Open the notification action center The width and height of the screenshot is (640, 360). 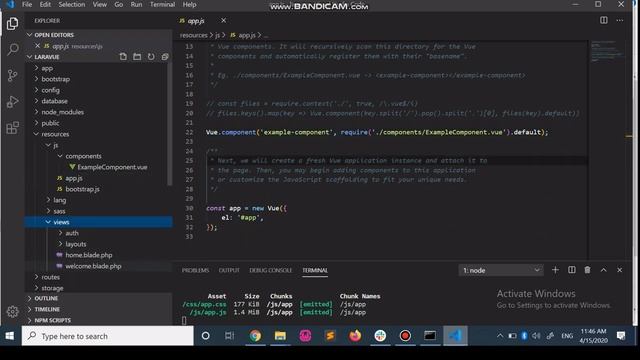click(x=621, y=336)
